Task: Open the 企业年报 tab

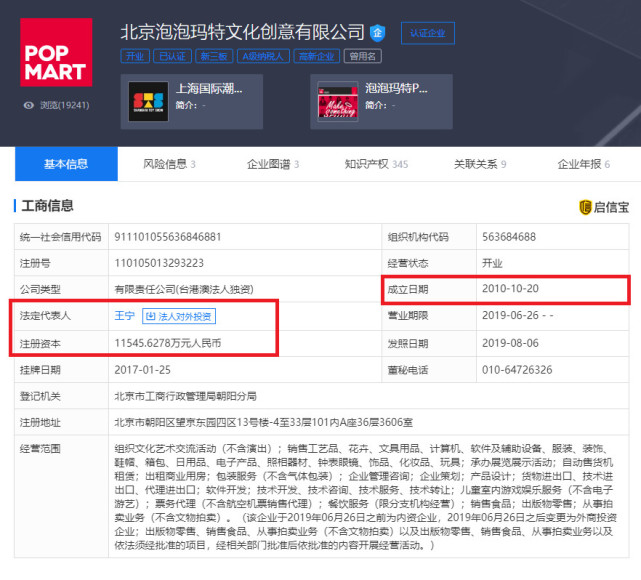Action: 583,164
